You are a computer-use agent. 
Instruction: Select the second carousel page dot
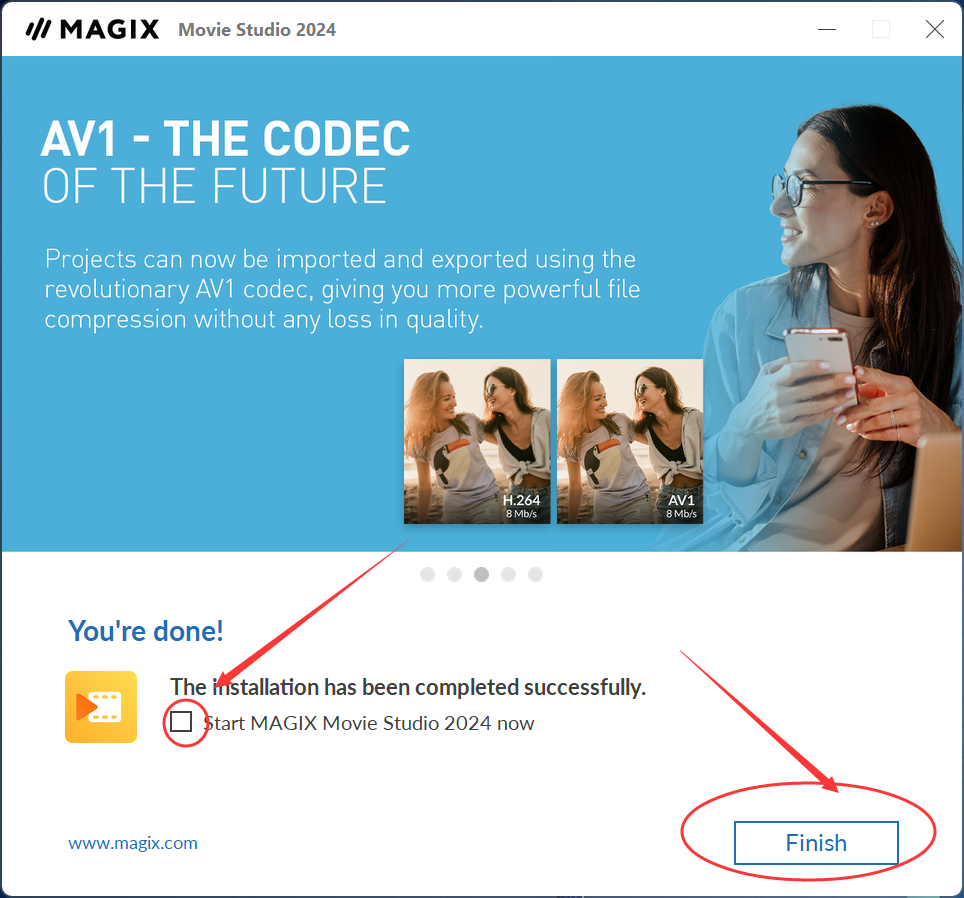454,574
